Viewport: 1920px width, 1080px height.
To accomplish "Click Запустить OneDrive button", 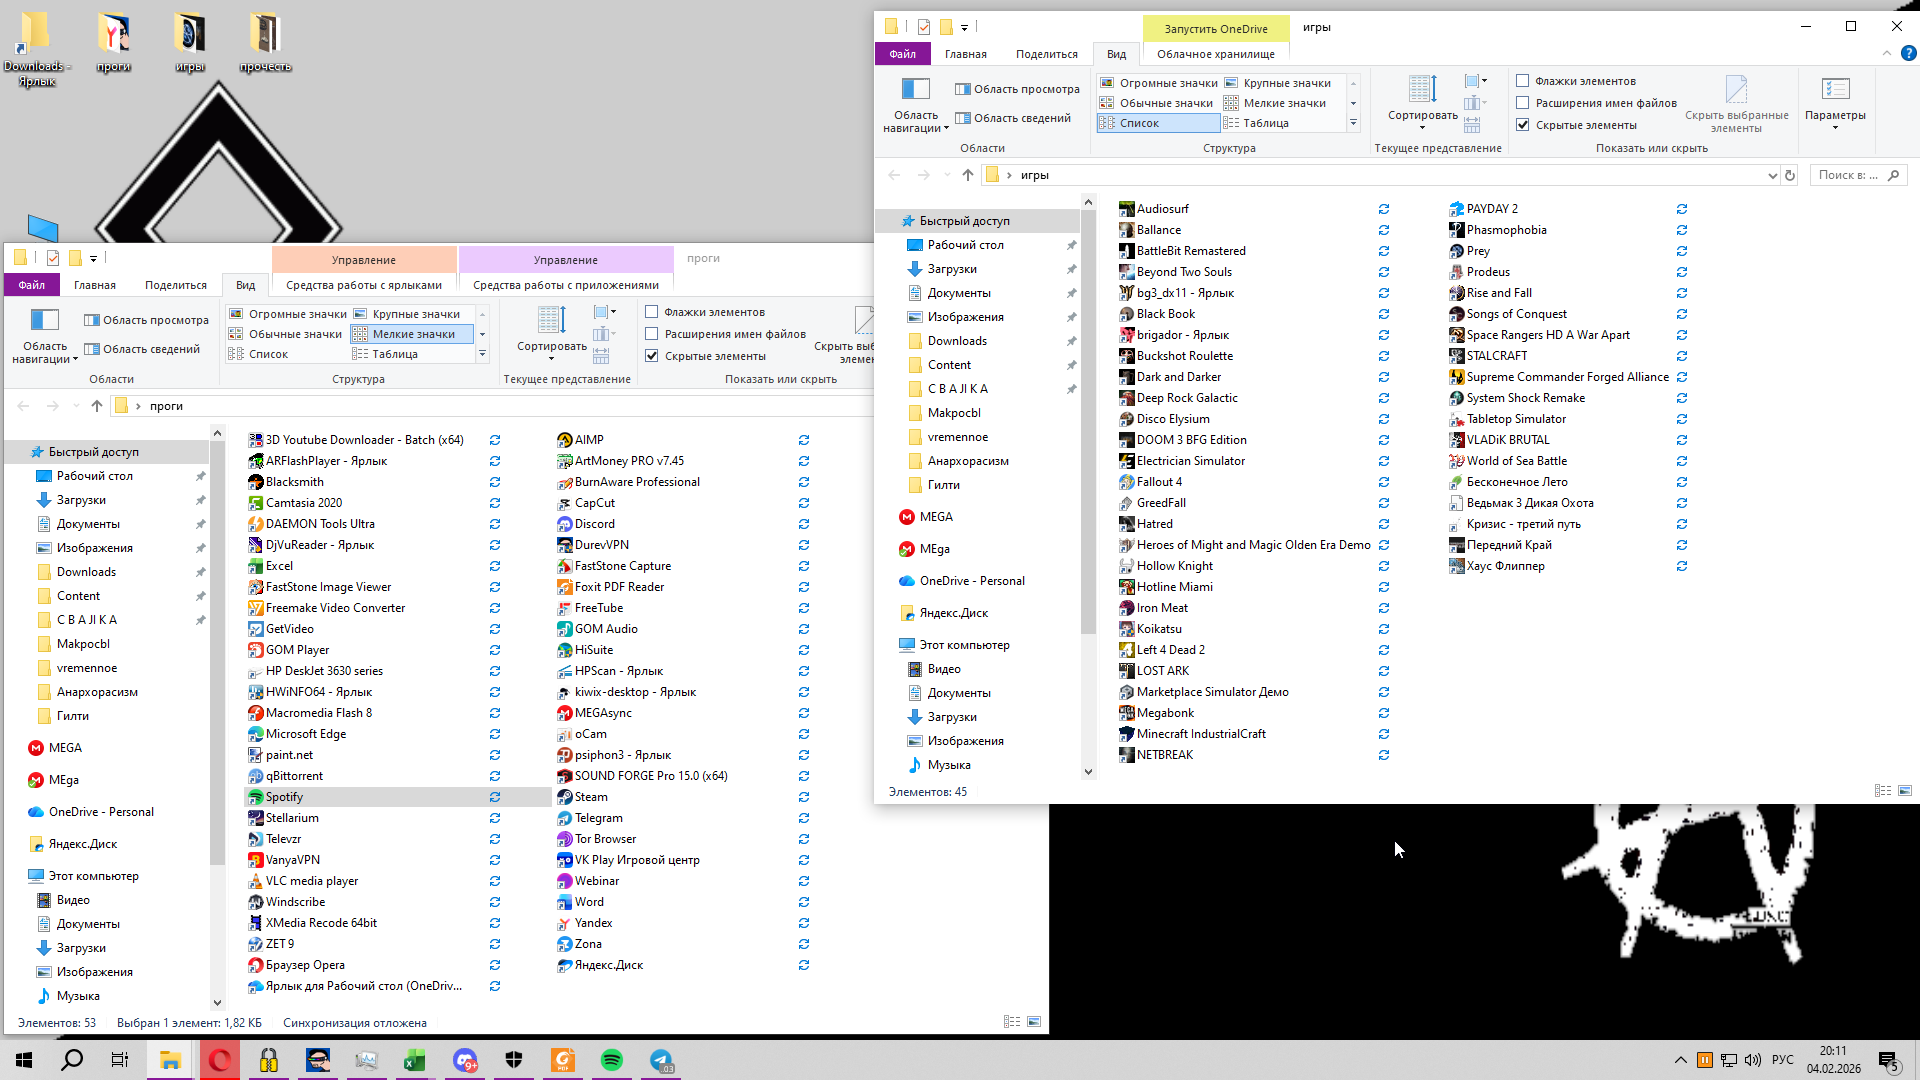I will (x=1215, y=28).
